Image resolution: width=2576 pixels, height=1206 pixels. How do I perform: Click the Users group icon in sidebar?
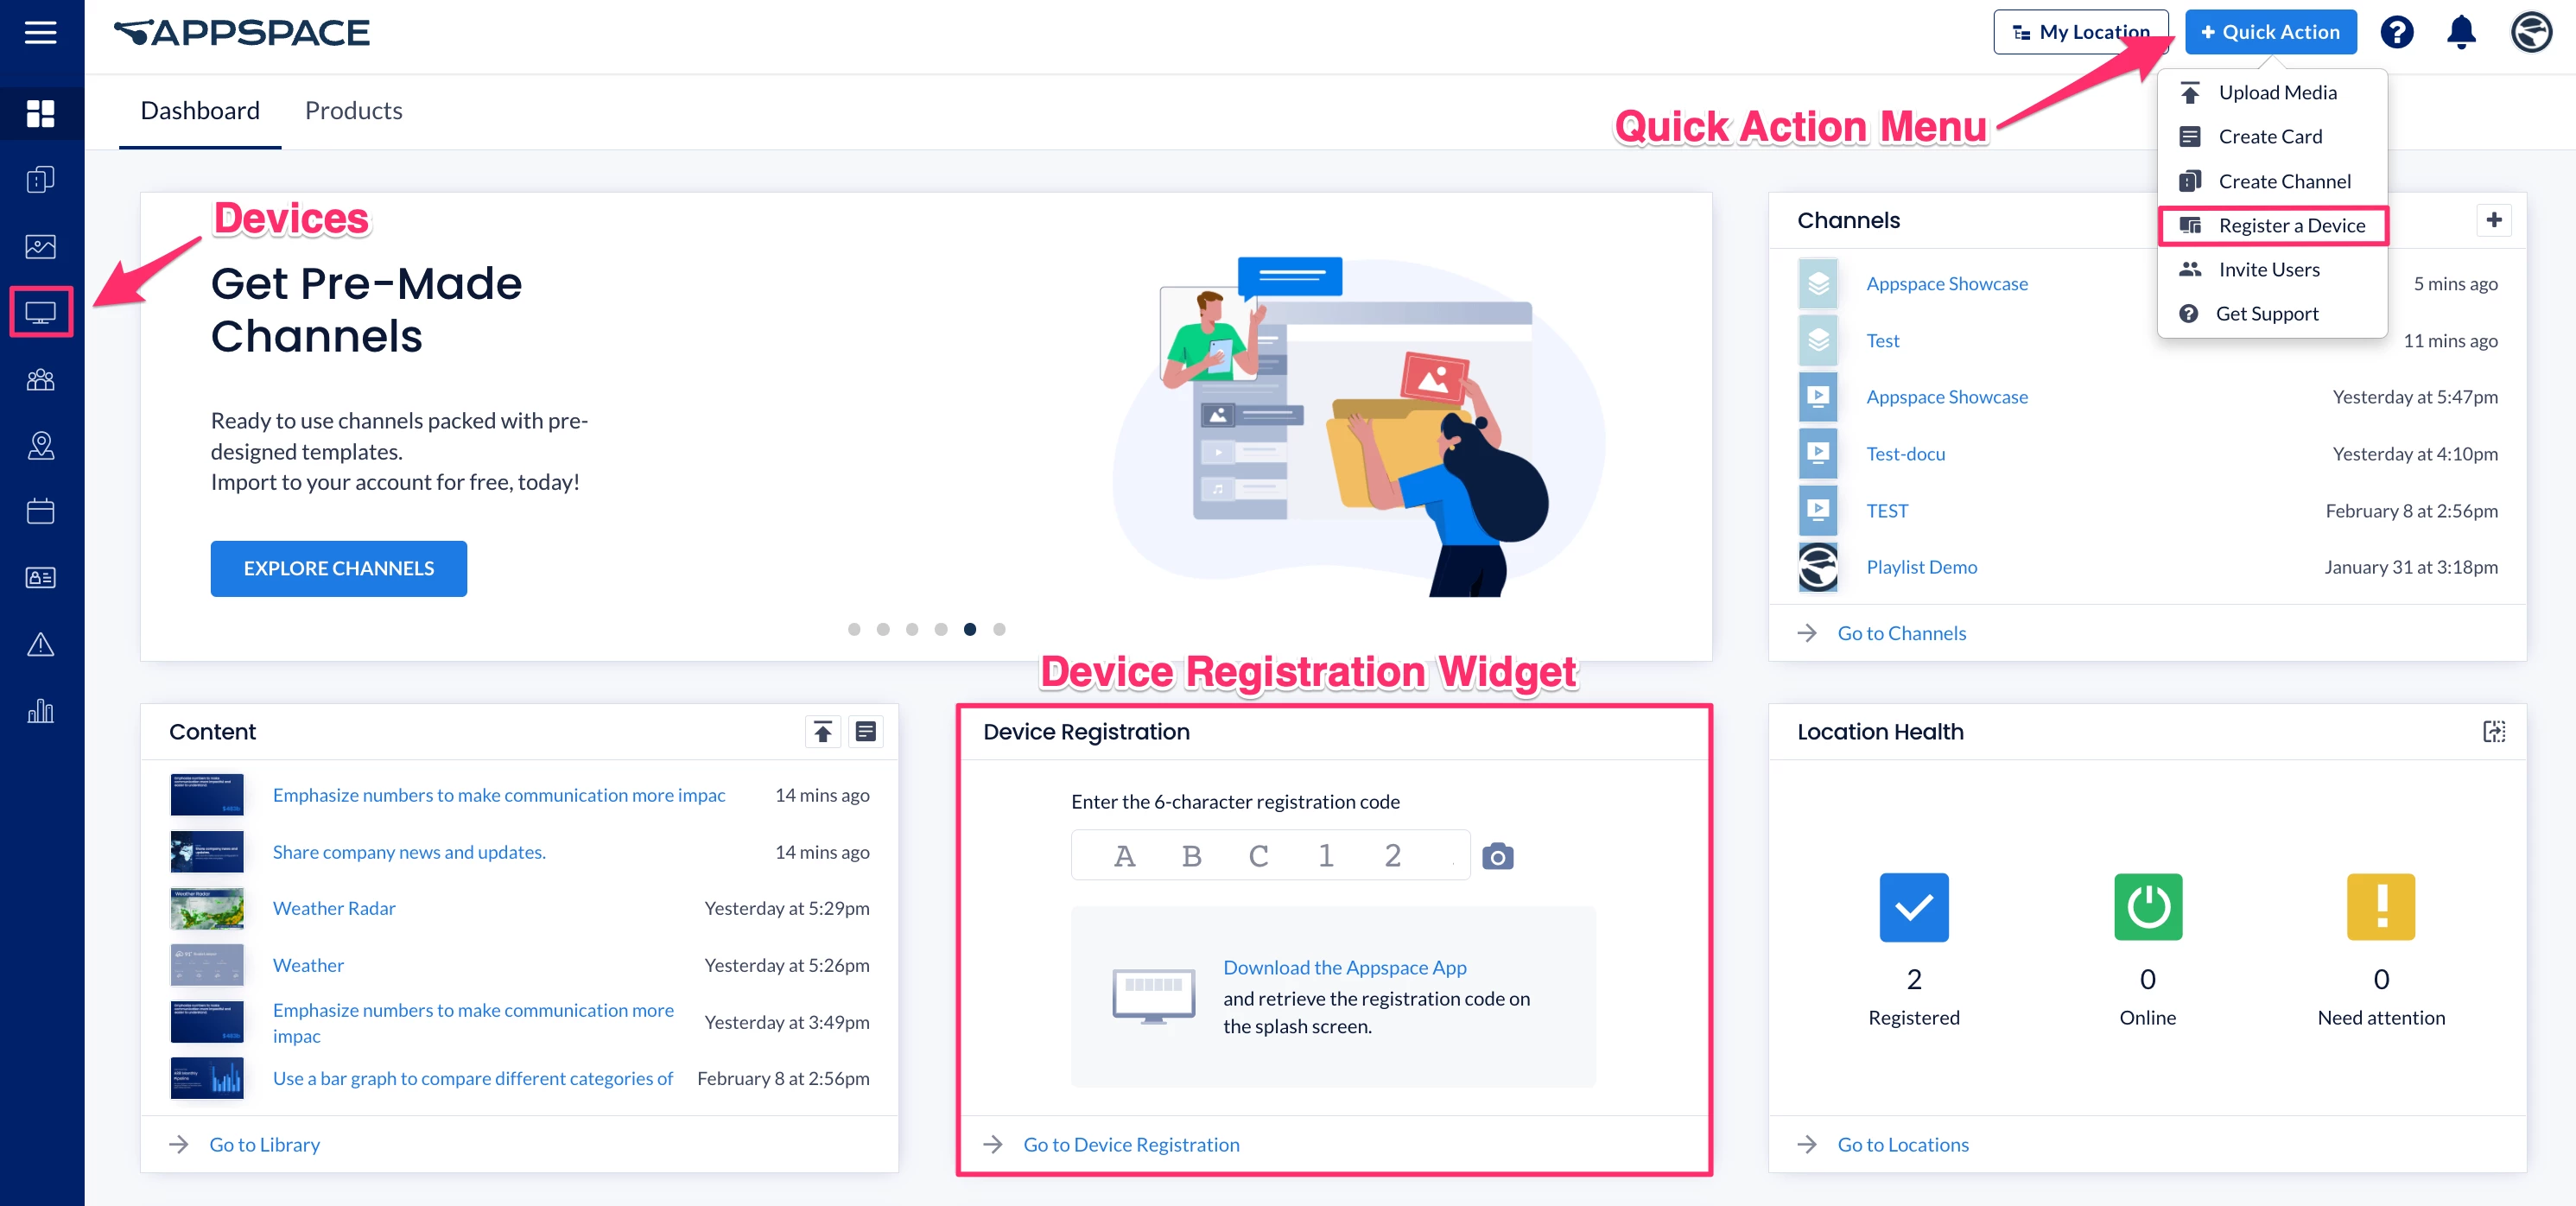click(x=41, y=379)
